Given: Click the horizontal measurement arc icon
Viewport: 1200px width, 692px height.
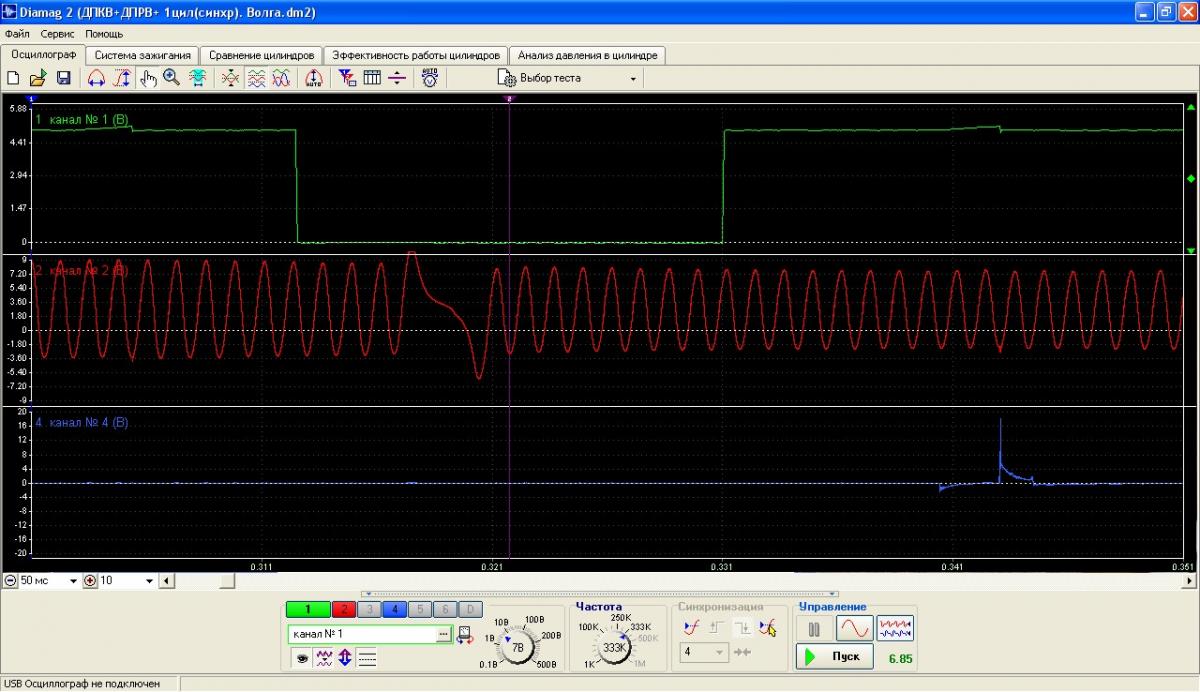Looking at the screenshot, I should pos(97,78).
